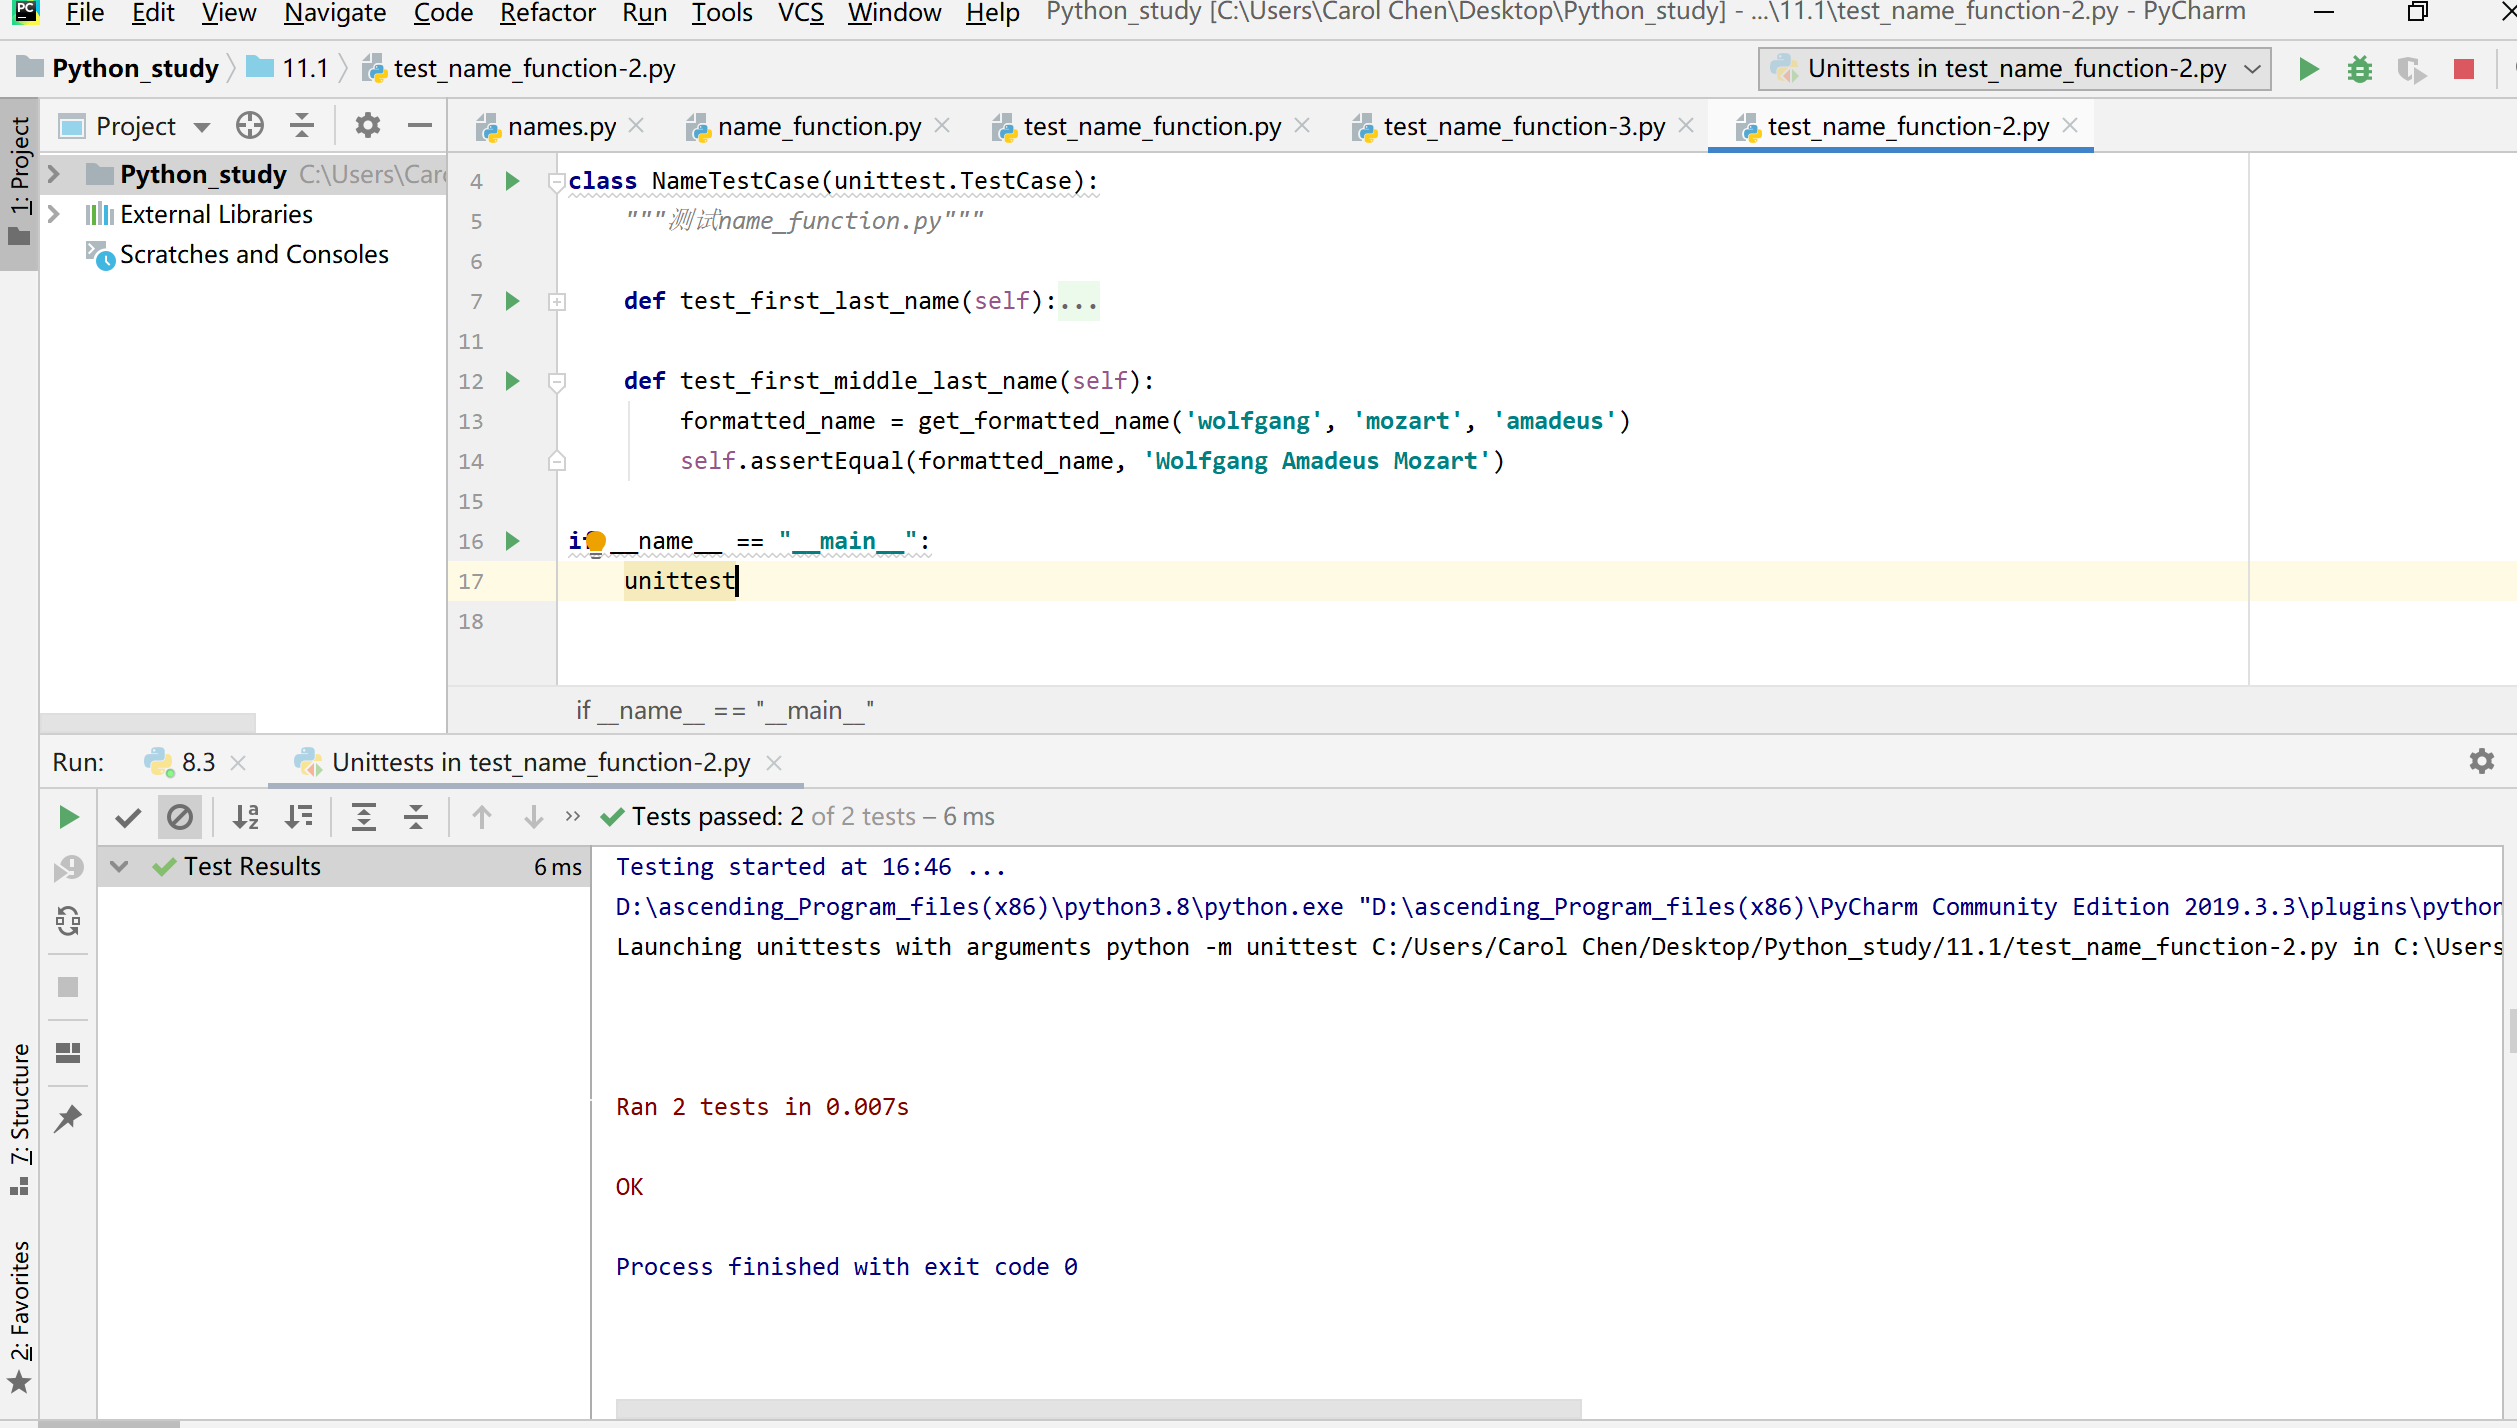Click the console horizontal scrollbar
Screen dimensions: 2517x1428
(1097, 1408)
